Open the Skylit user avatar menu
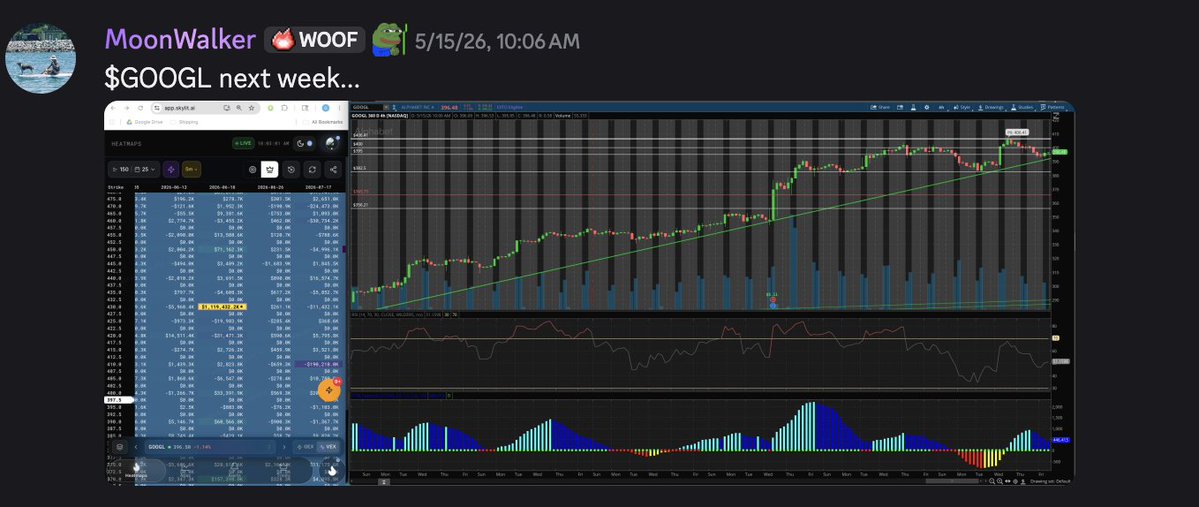The height and width of the screenshot is (507, 1199). (332, 143)
